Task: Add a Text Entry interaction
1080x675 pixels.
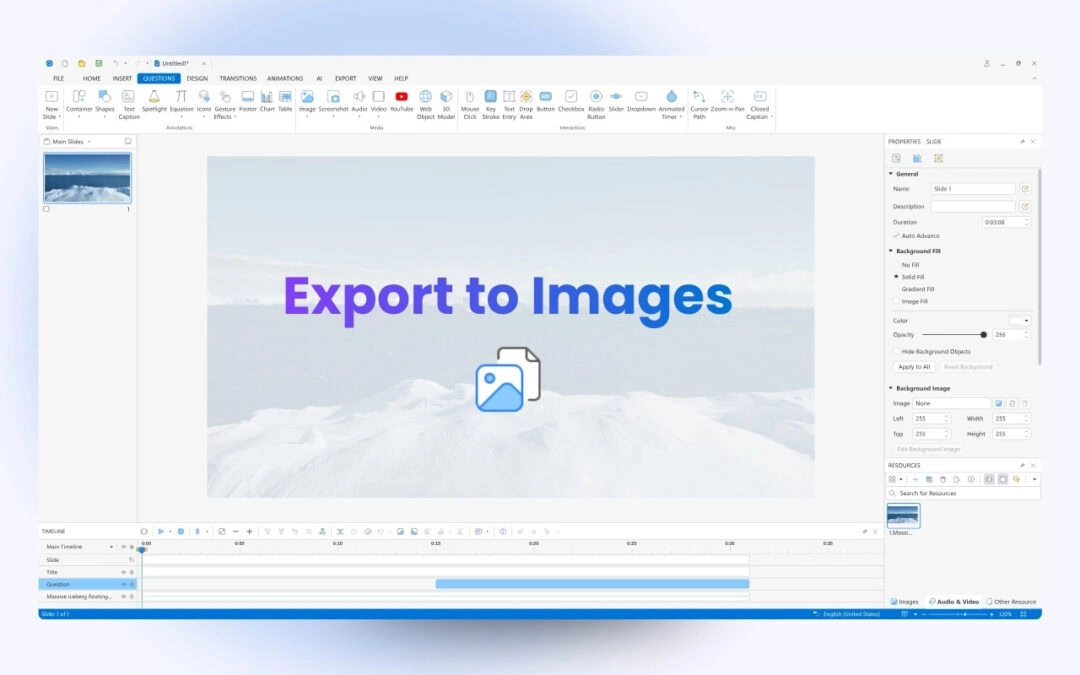Action: point(509,105)
